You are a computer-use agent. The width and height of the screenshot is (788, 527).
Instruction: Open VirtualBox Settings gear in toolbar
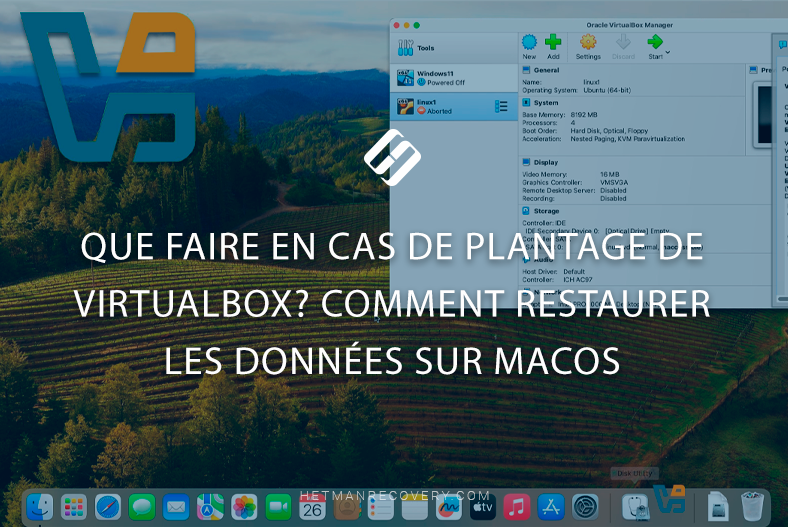point(588,46)
